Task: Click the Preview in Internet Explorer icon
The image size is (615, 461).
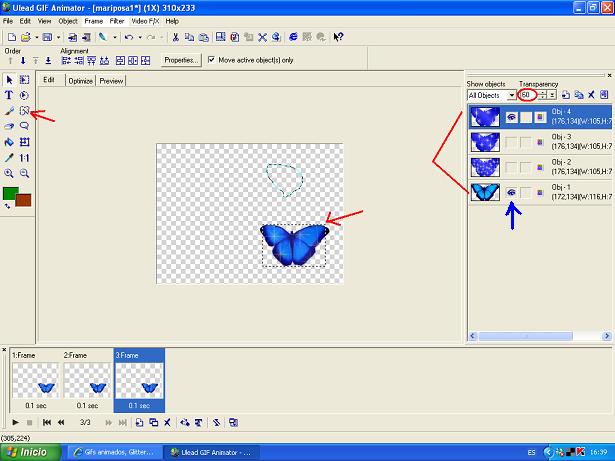Action: point(293,37)
